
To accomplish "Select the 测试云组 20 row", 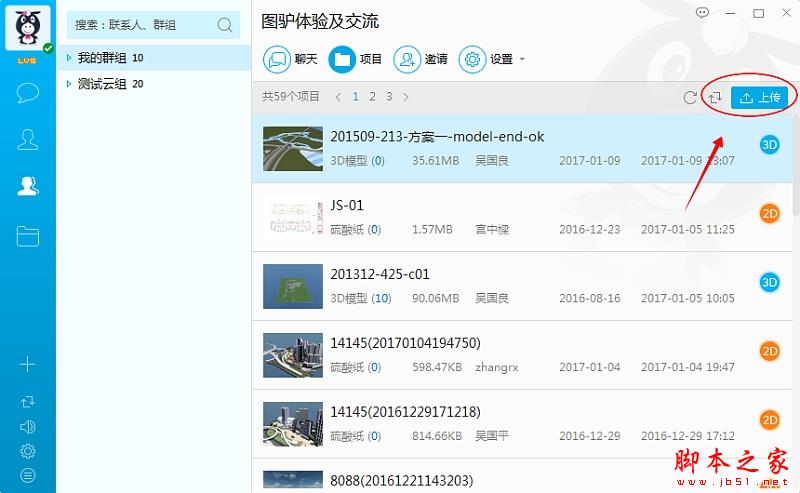I will point(153,84).
